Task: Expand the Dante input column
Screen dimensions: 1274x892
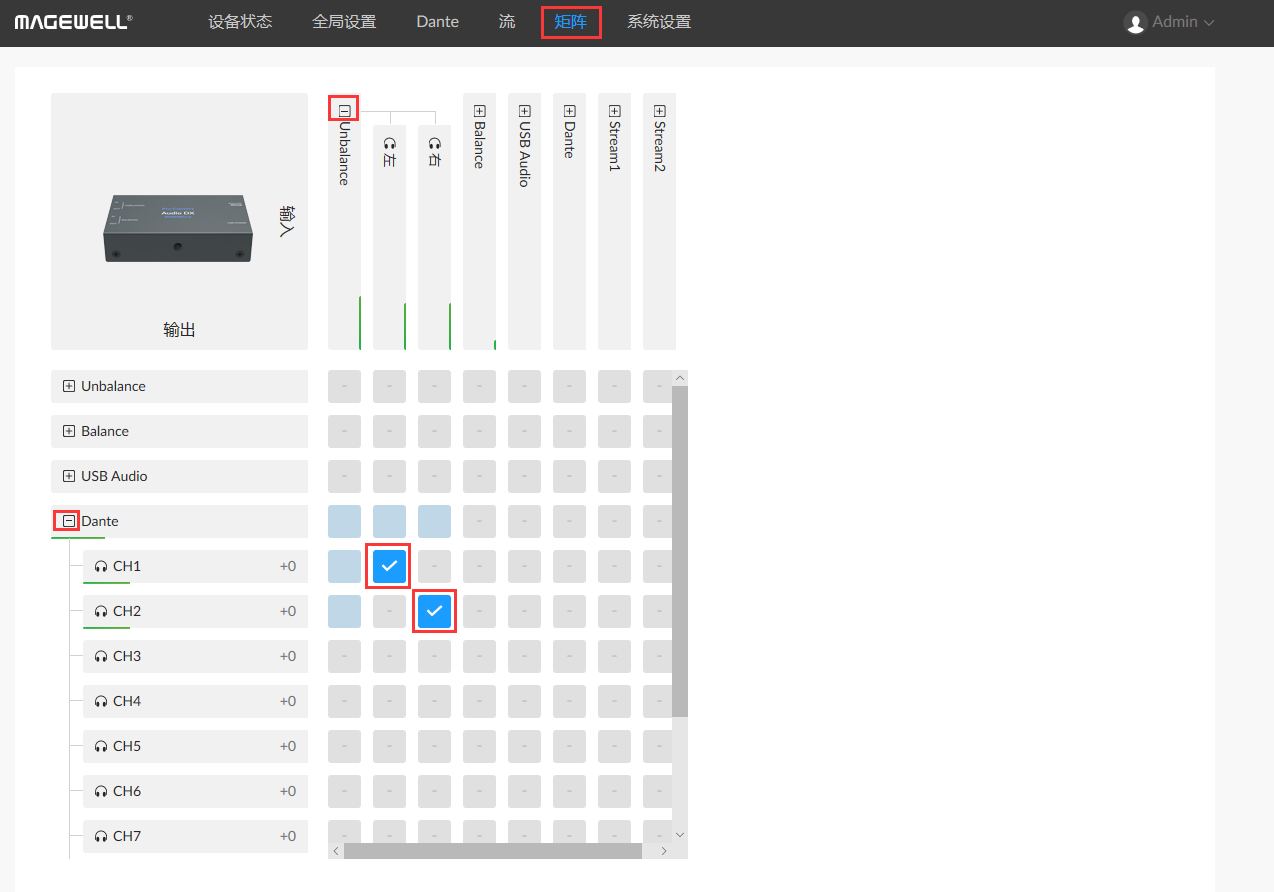Action: pos(569,111)
